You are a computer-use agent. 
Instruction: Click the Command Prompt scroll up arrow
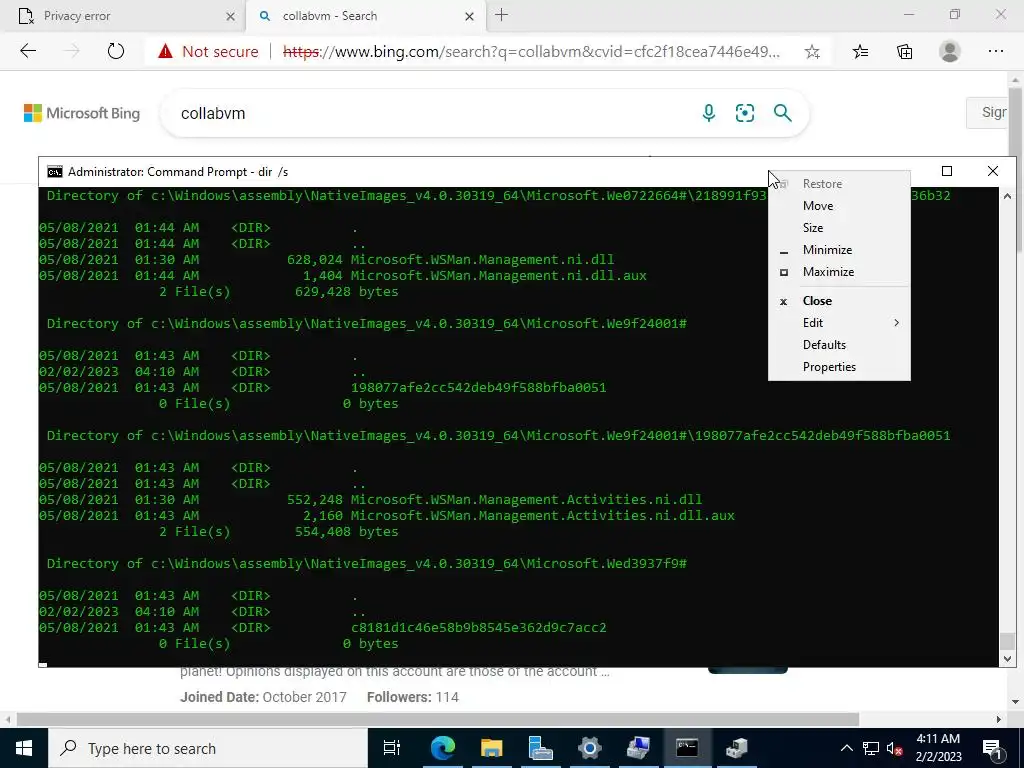tap(1007, 196)
